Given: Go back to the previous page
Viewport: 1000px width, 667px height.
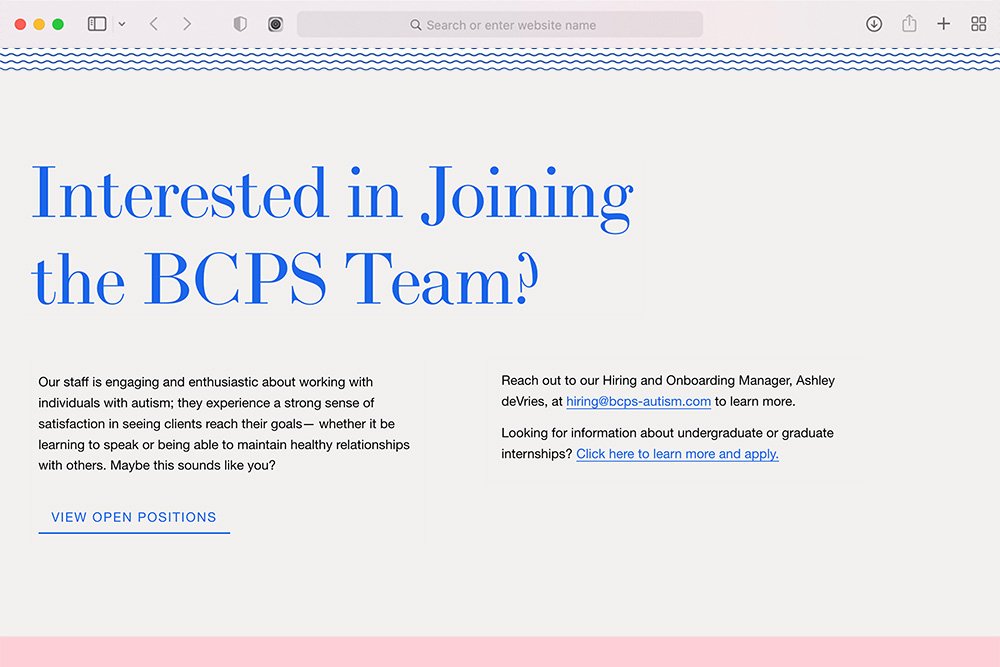Looking at the screenshot, I should 153,23.
